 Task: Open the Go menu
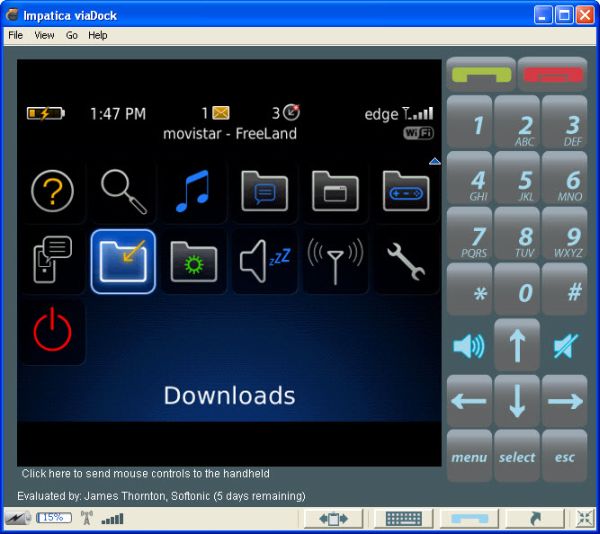[72, 35]
